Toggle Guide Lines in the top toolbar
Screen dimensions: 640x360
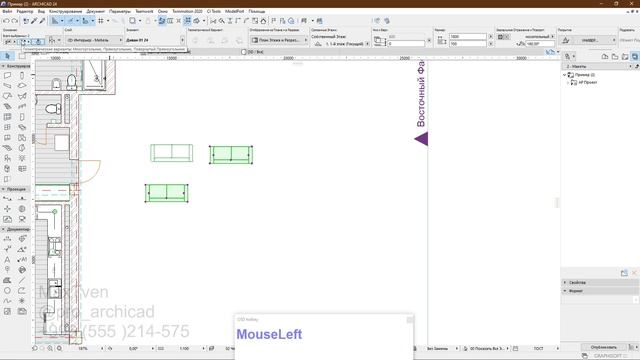click(x=55, y=21)
